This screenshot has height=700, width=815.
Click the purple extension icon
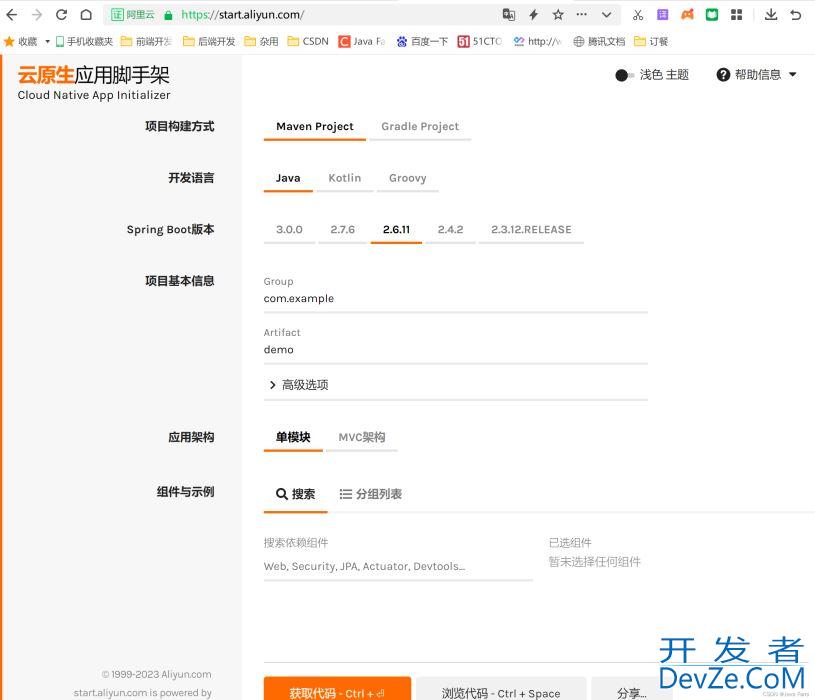pyautogui.click(x=663, y=15)
